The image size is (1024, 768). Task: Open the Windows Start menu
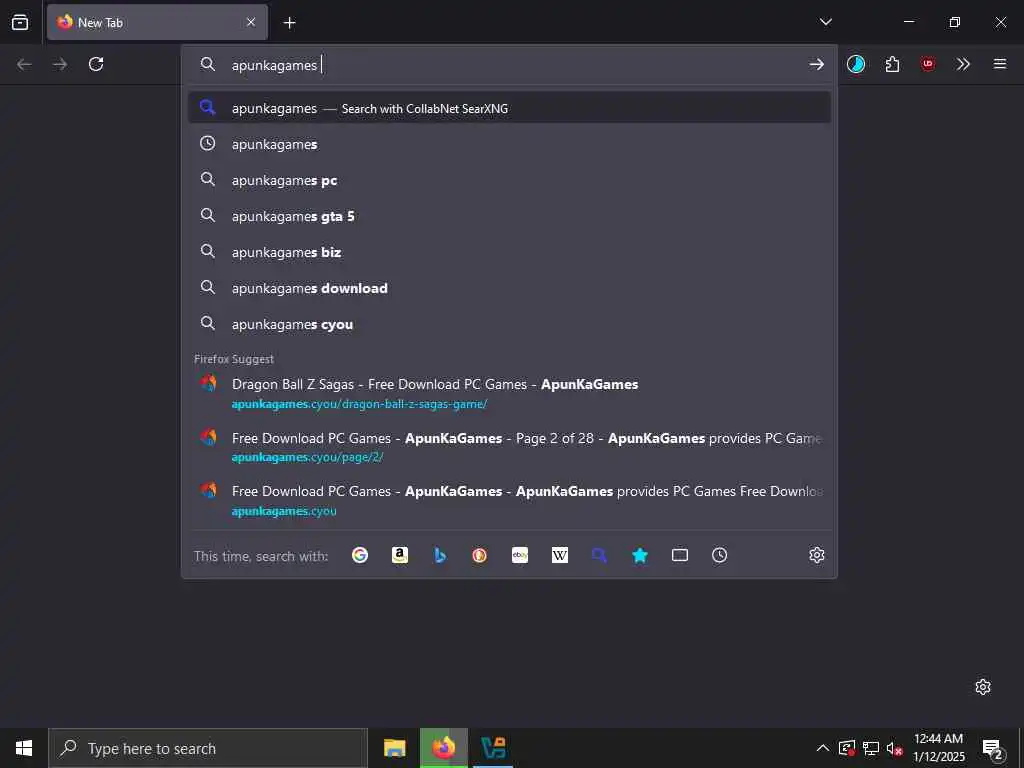click(x=24, y=748)
